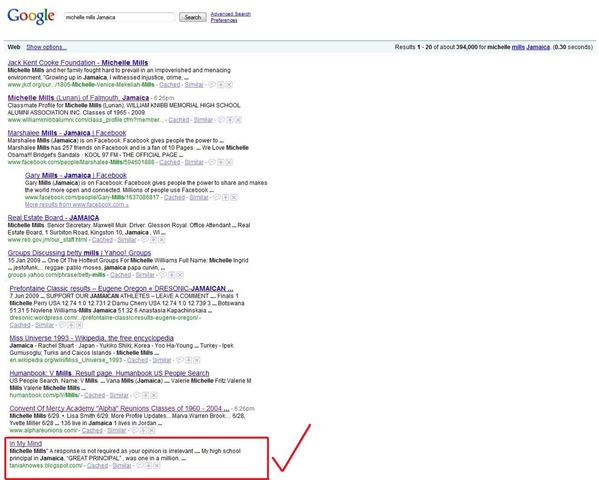Remove the Yahoo! Groups result
This screenshot has height=480, width=599.
180,275
